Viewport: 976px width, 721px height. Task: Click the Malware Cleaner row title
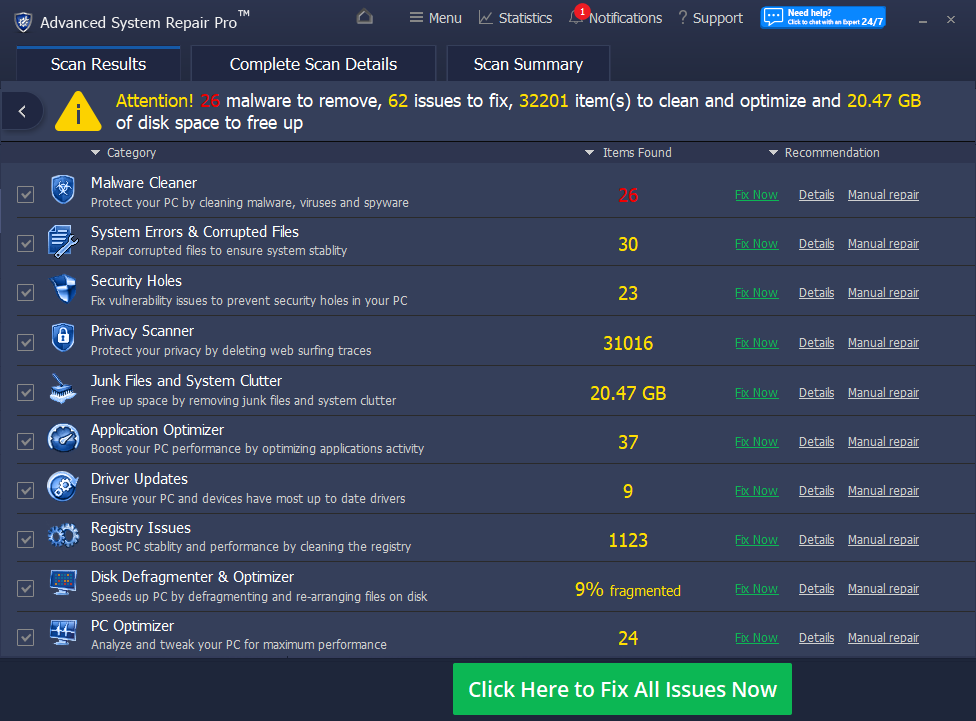pos(144,182)
